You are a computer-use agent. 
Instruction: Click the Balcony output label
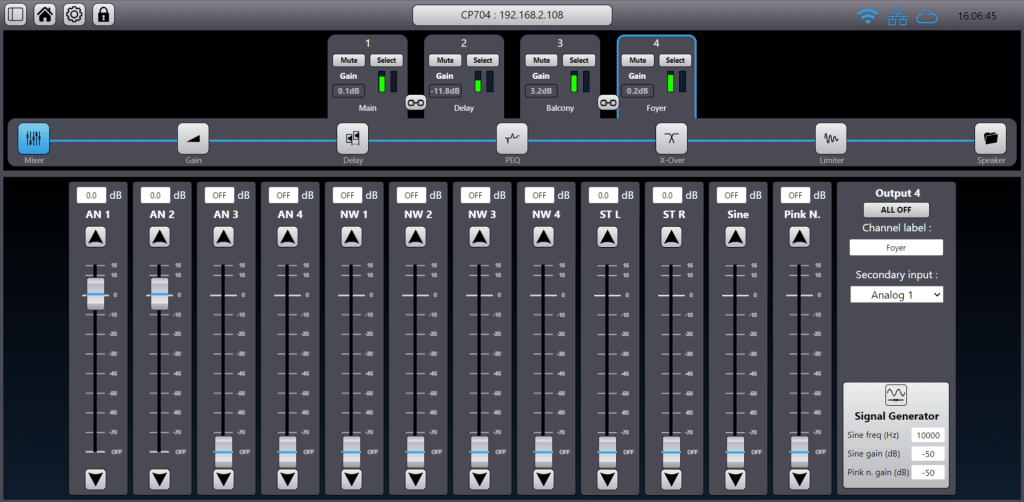pyautogui.click(x=560, y=108)
